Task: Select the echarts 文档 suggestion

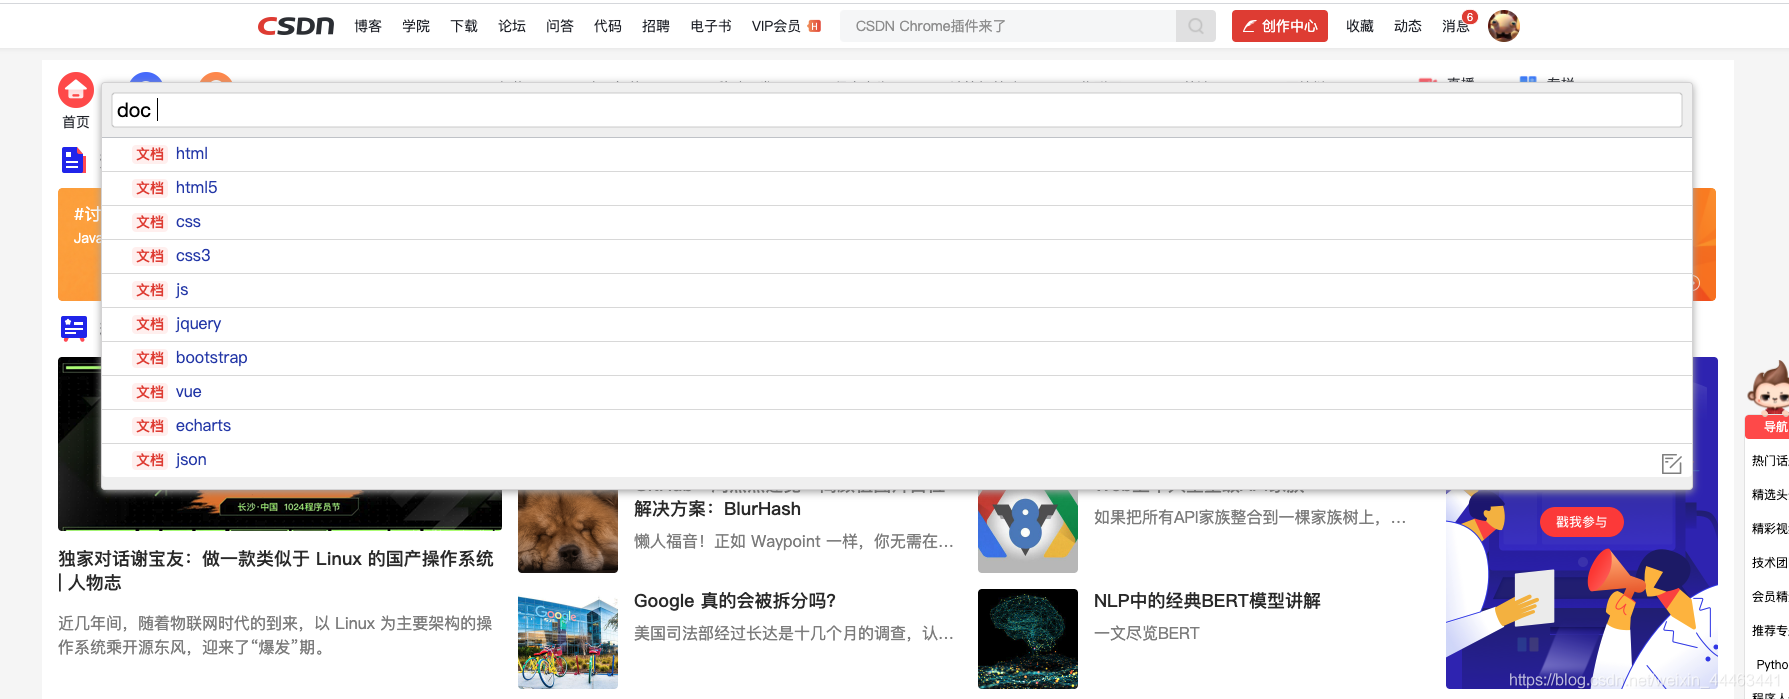Action: (x=896, y=426)
